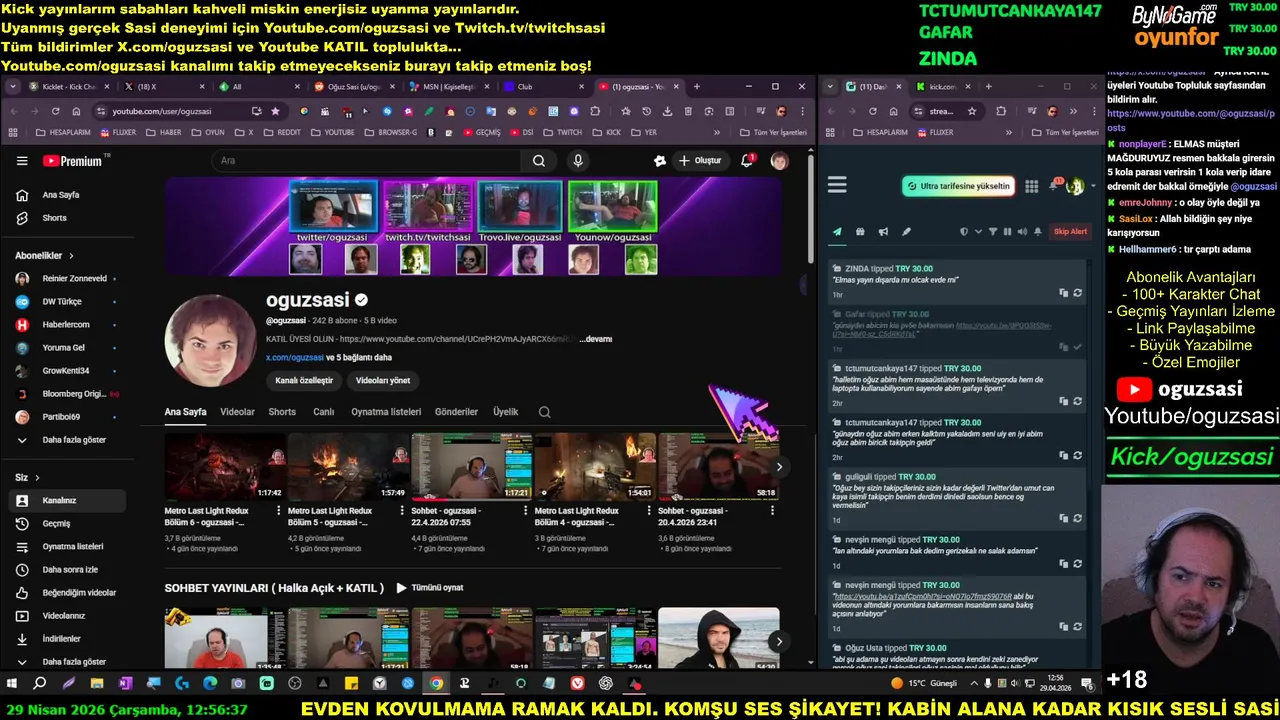This screenshot has width=1280, height=720.
Task: Switch to the Canlı channel tab
Action: point(324,412)
